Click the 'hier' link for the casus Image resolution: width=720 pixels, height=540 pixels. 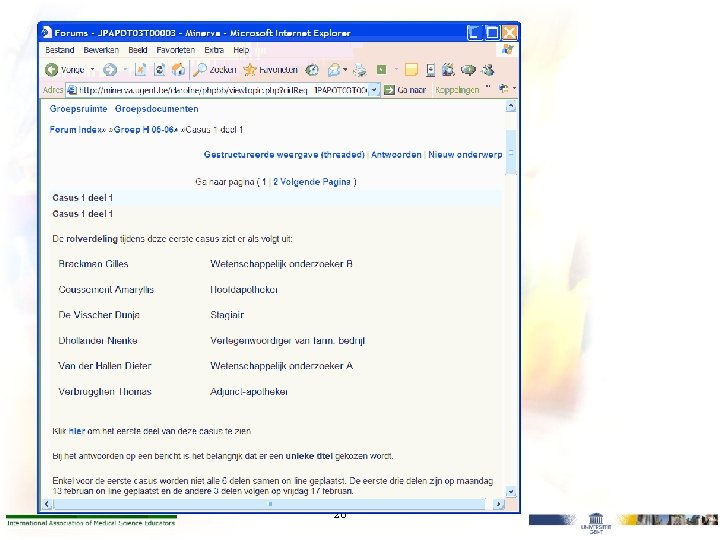[77, 431]
